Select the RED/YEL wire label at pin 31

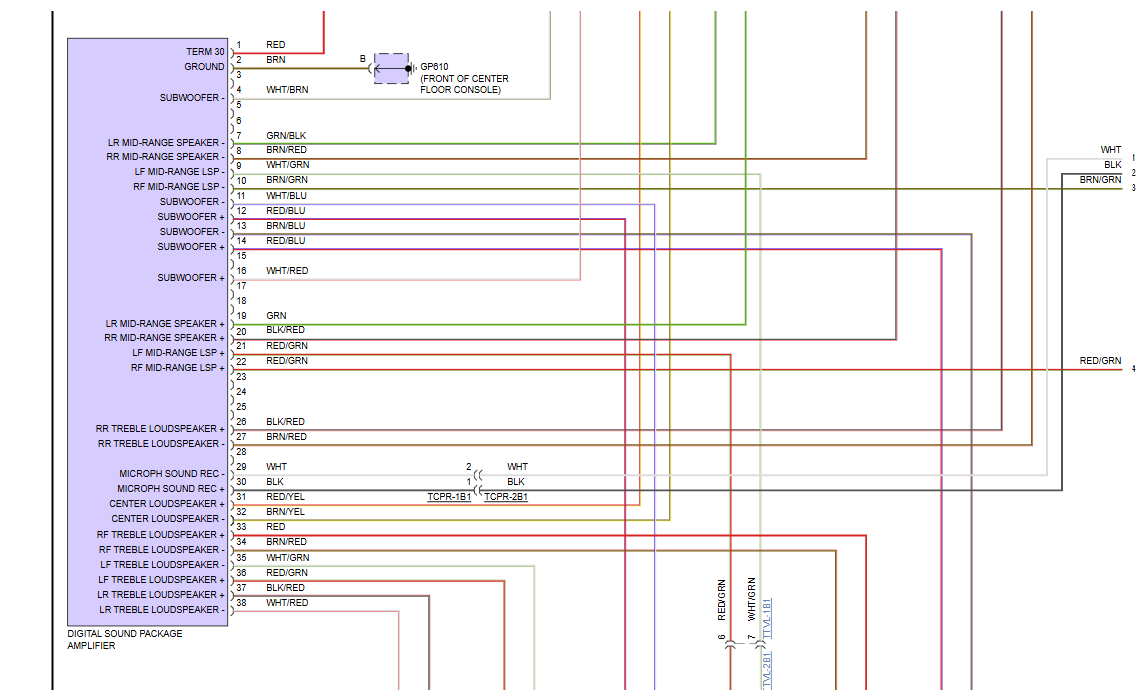point(285,497)
